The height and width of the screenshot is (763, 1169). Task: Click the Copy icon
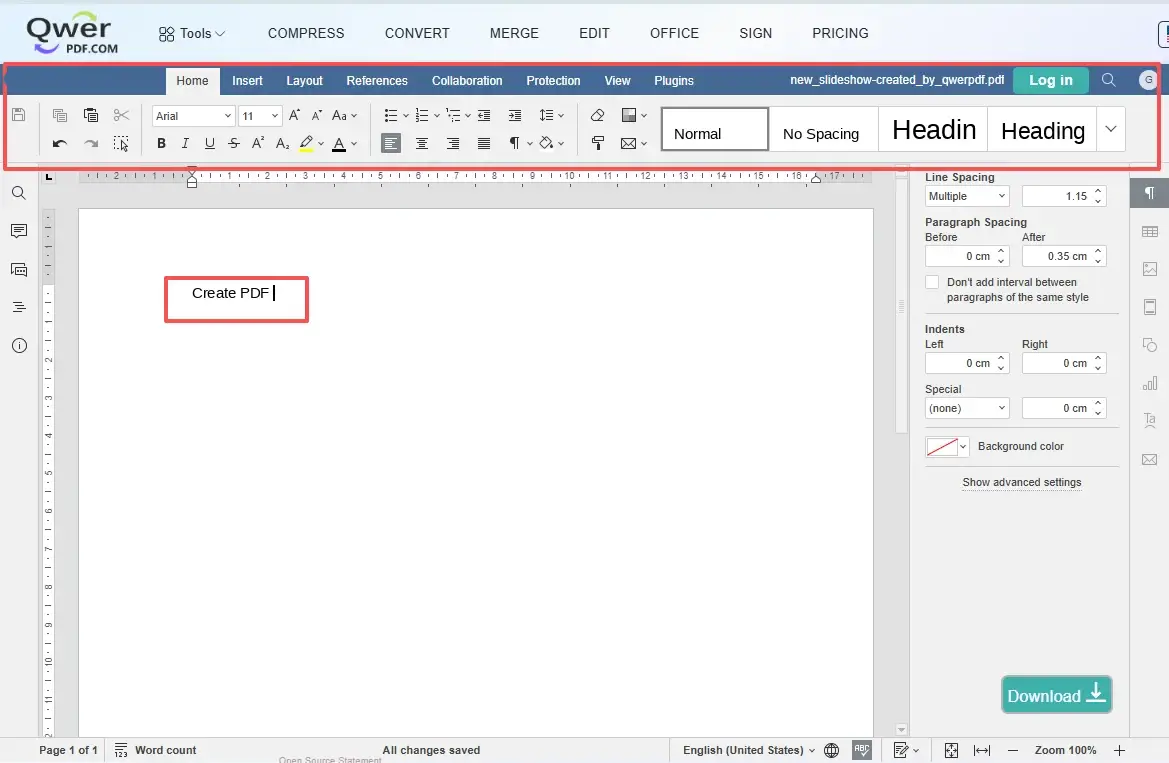(60, 115)
